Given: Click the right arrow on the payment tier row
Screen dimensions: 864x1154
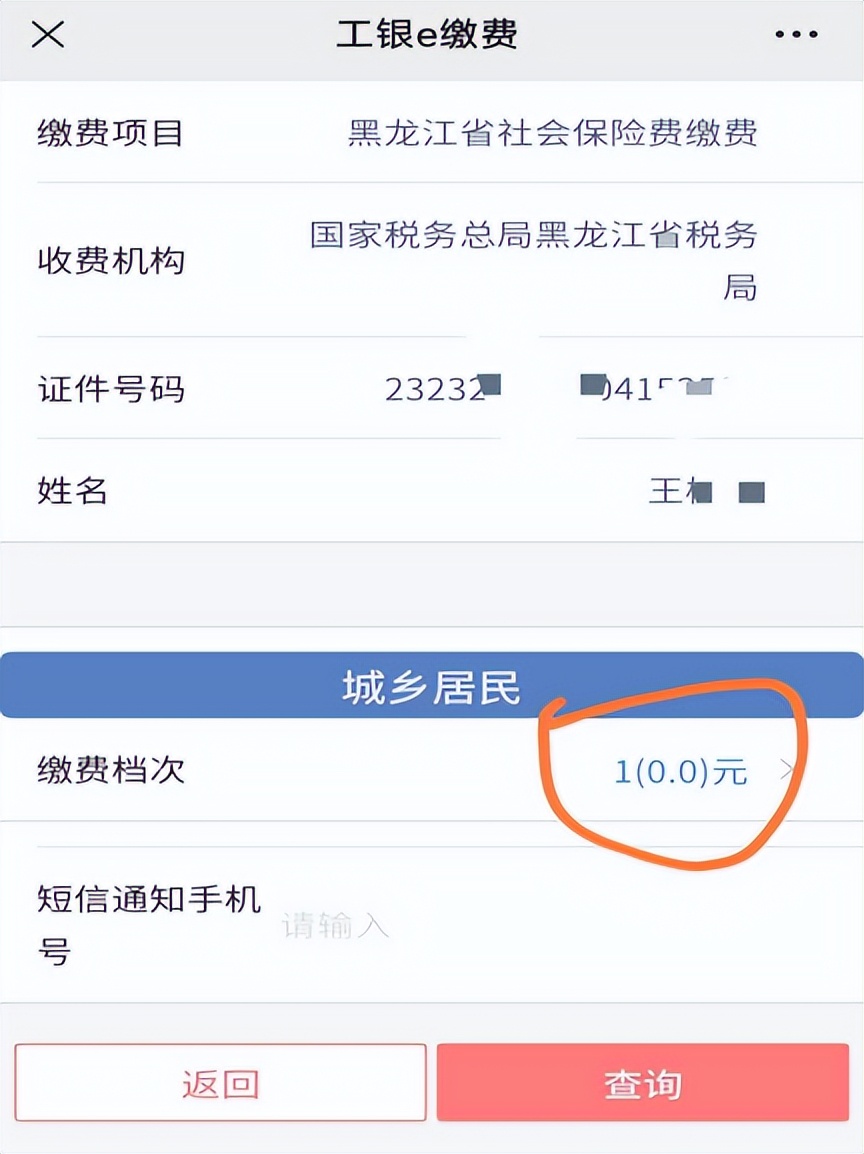Looking at the screenshot, I should pos(789,771).
